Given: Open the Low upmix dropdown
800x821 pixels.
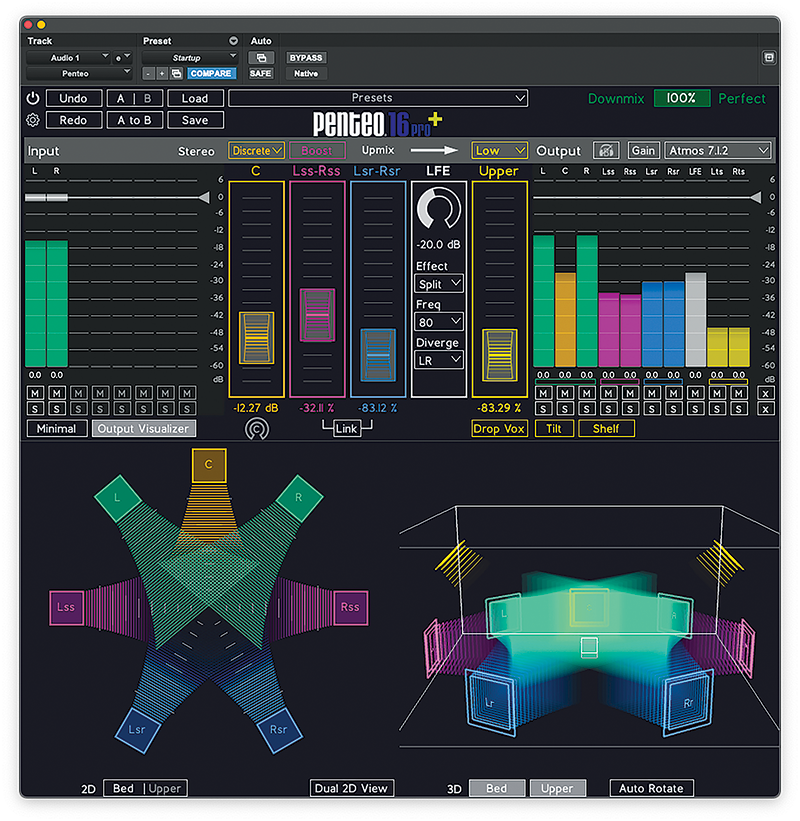Looking at the screenshot, I should (x=499, y=151).
